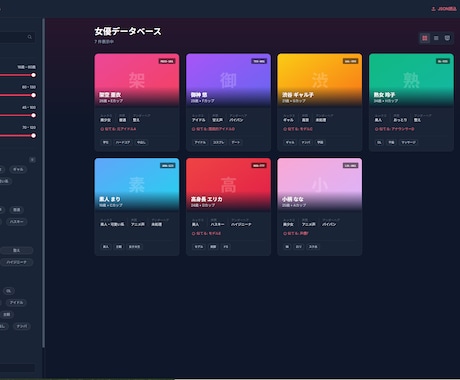This screenshot has width=460, height=380.
Task: Click the similar-to link on 渋谷 ギャル子 card
Action: click(298, 129)
